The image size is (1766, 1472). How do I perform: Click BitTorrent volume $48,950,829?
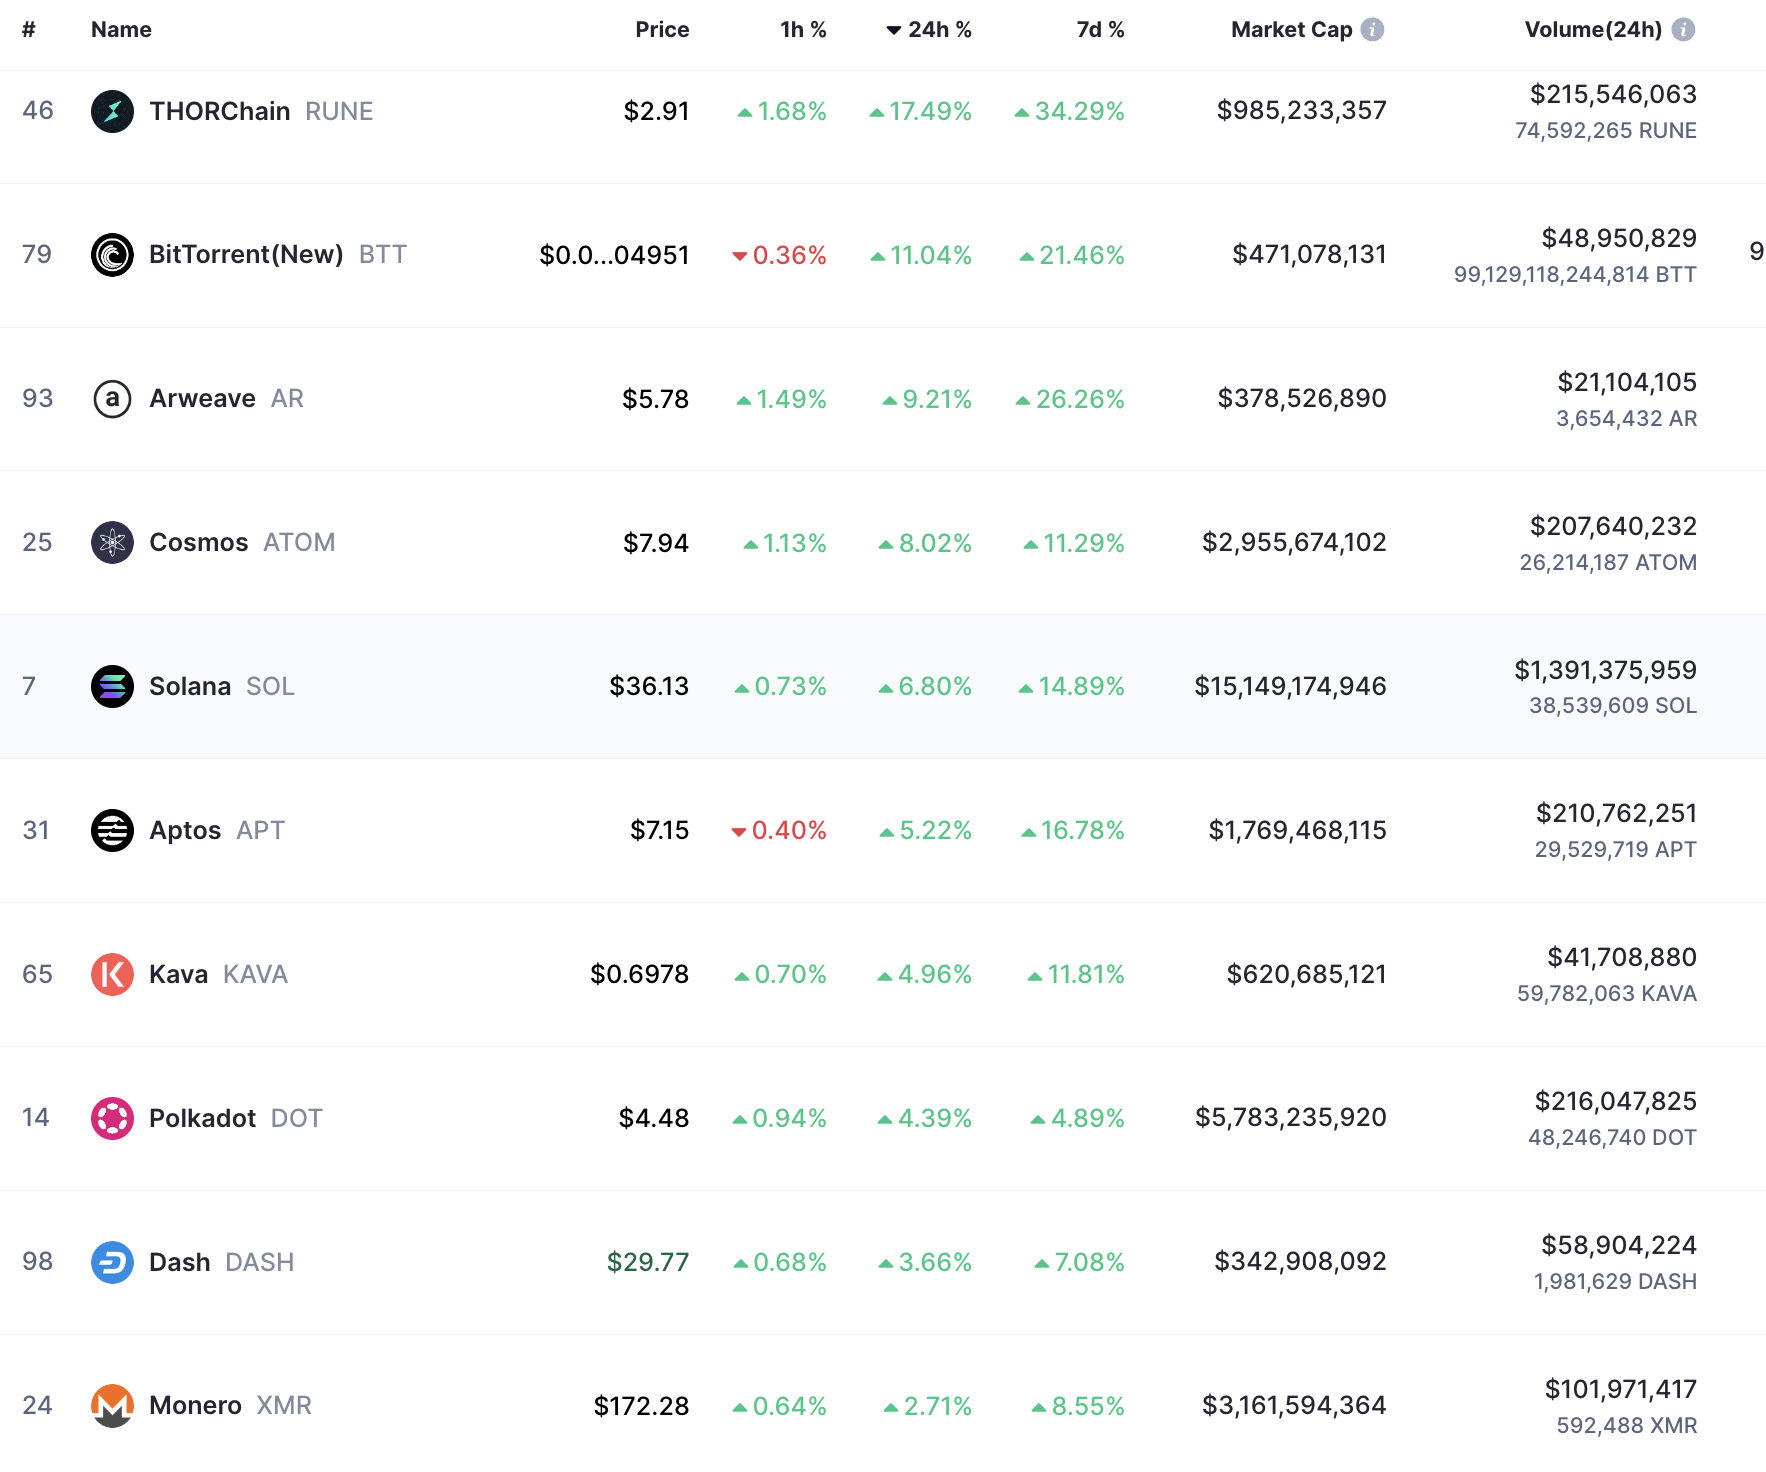tap(1619, 238)
